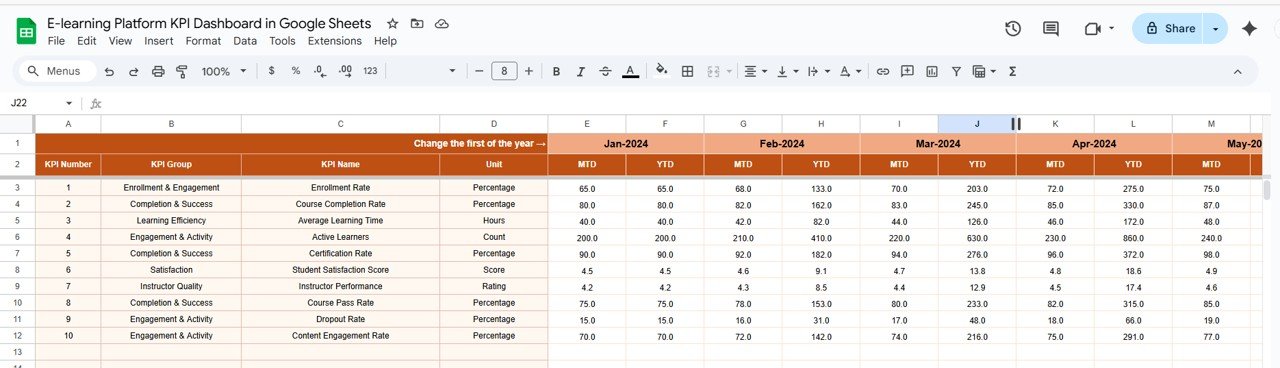
Task: Click the Name box showing J22
Action: click(42, 103)
